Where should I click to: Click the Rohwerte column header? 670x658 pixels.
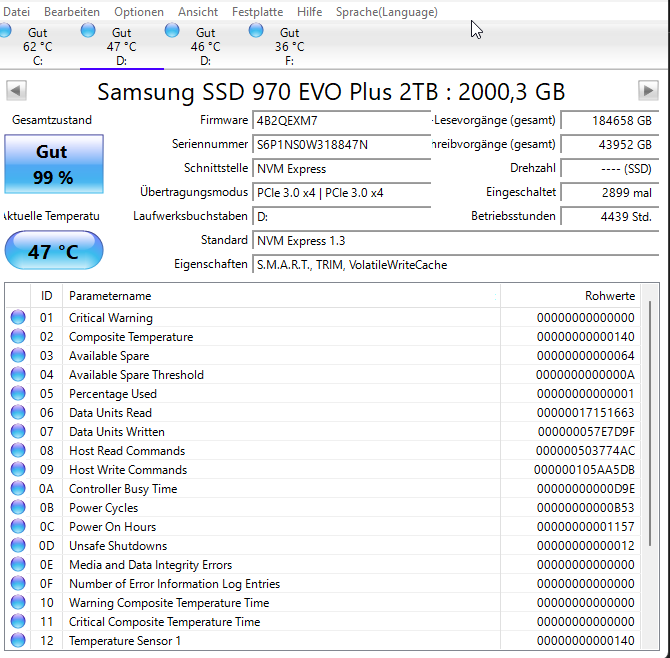click(x=570, y=296)
